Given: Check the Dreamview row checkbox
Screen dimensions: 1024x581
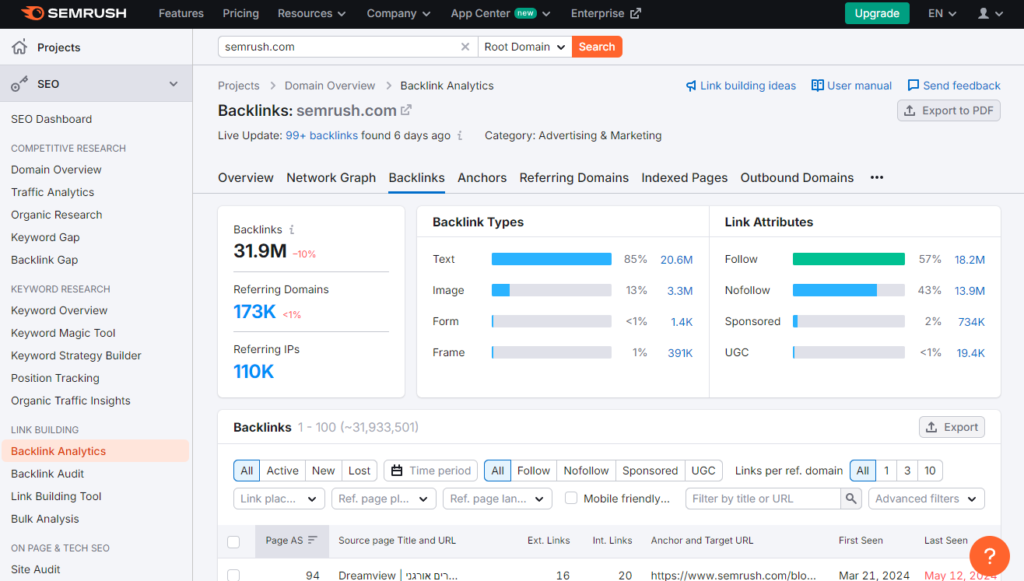Looking at the screenshot, I should coord(234,575).
